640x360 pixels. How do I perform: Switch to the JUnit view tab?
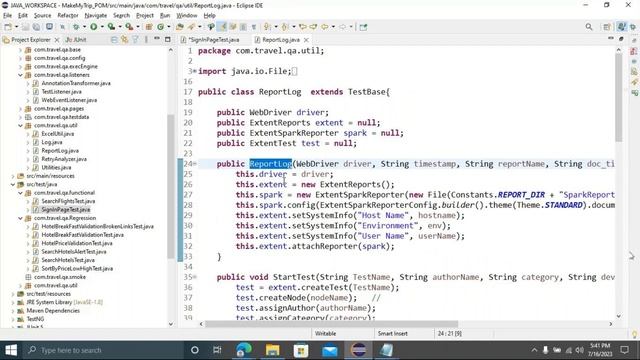(x=76, y=40)
